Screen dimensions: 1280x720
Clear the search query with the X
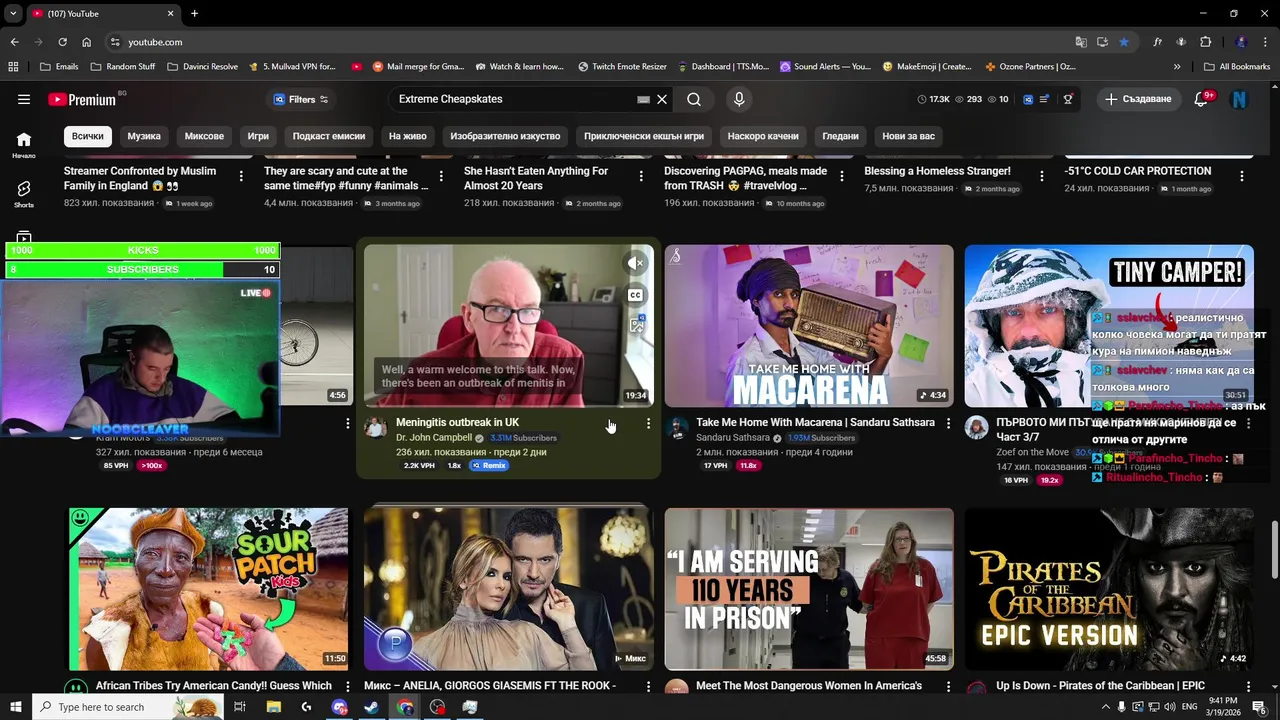661,99
